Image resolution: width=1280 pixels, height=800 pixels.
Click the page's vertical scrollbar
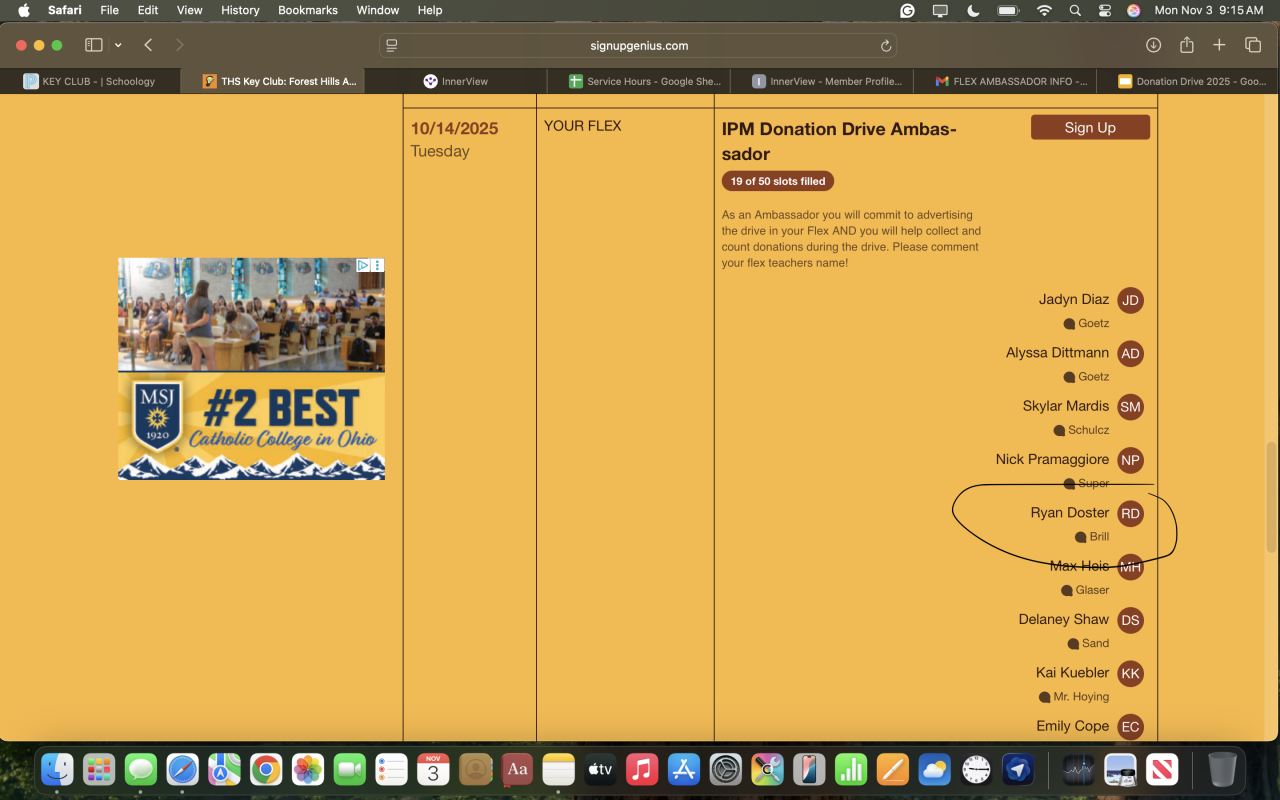coord(1272,497)
